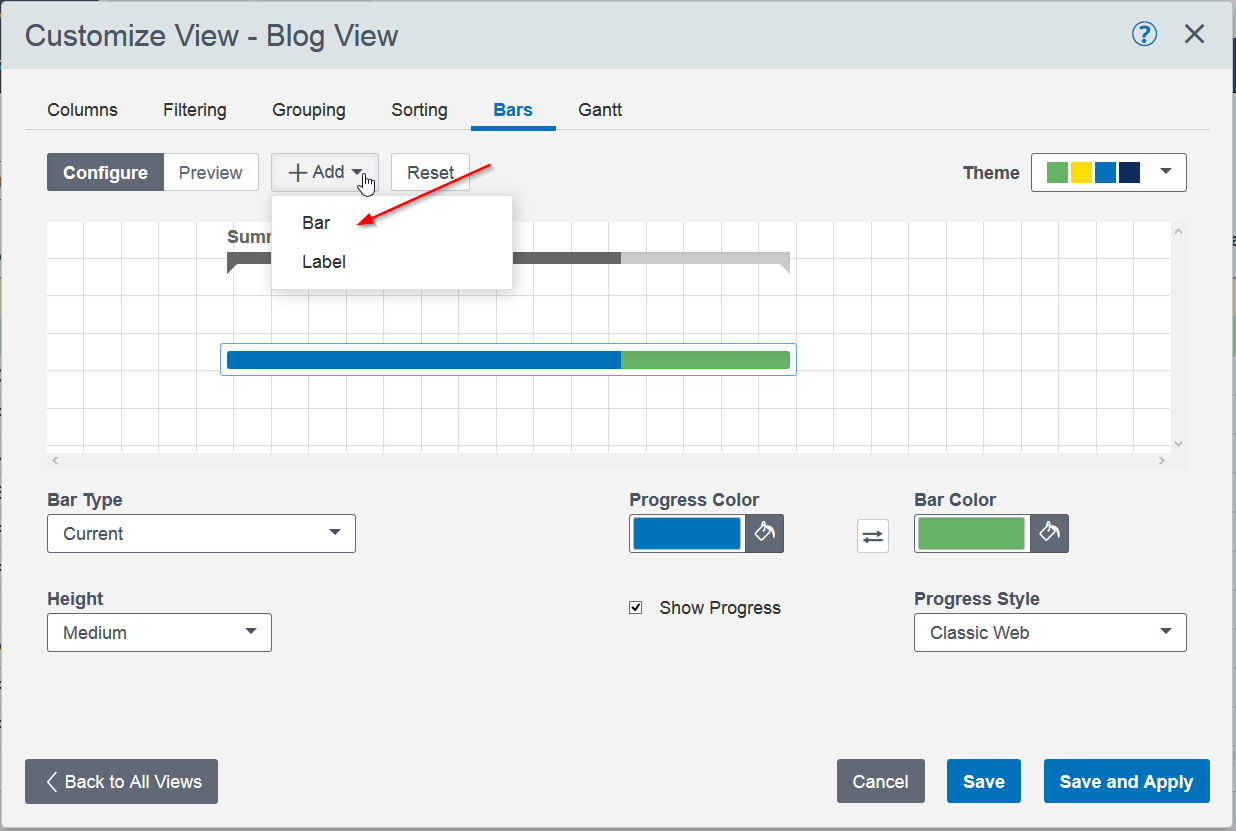Go Back to All Views

(x=121, y=782)
